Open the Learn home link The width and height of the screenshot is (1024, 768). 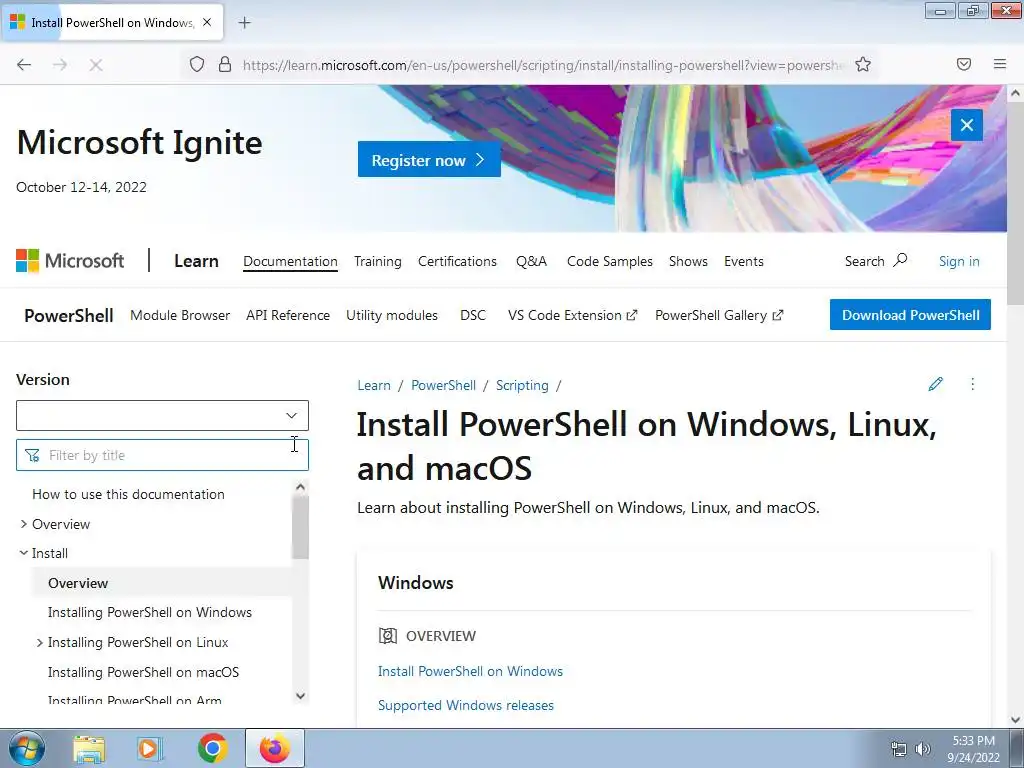pos(196,261)
